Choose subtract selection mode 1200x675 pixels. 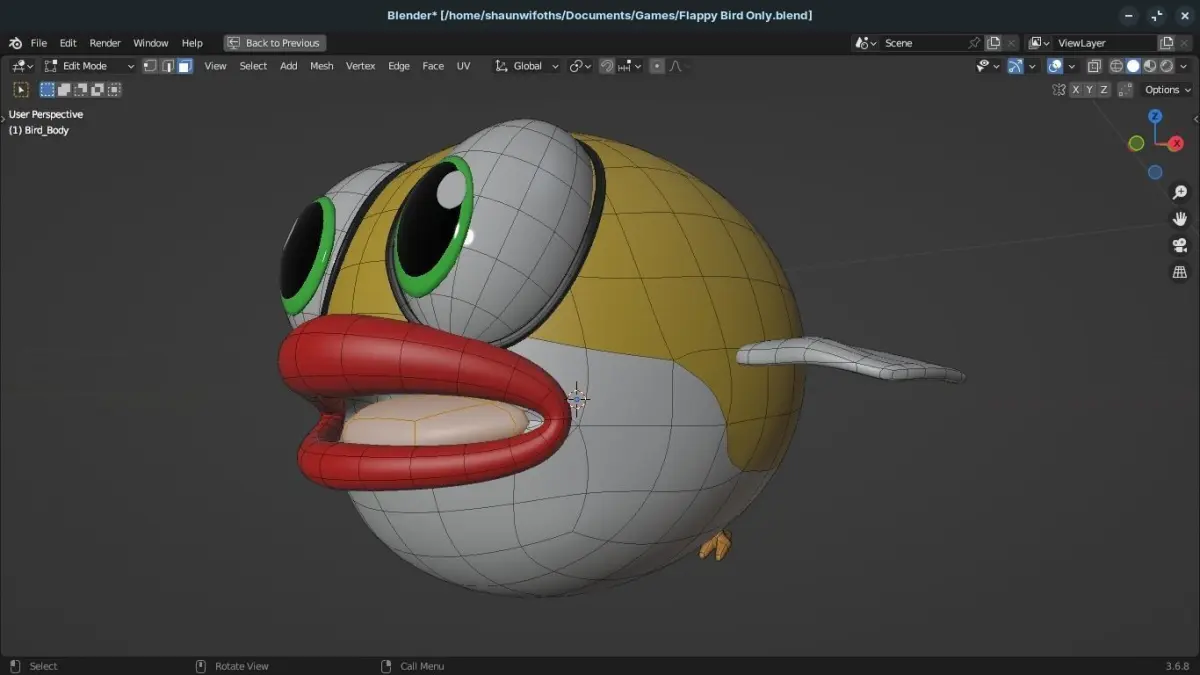81,90
